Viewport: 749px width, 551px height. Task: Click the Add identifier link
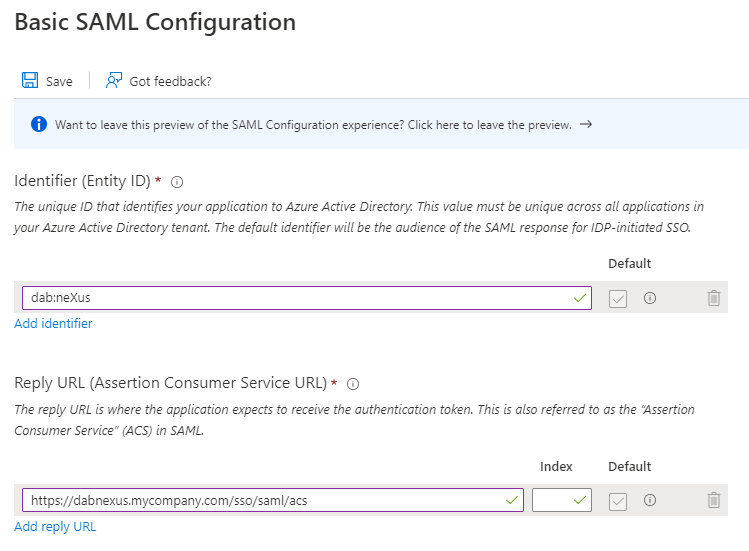[53, 324]
